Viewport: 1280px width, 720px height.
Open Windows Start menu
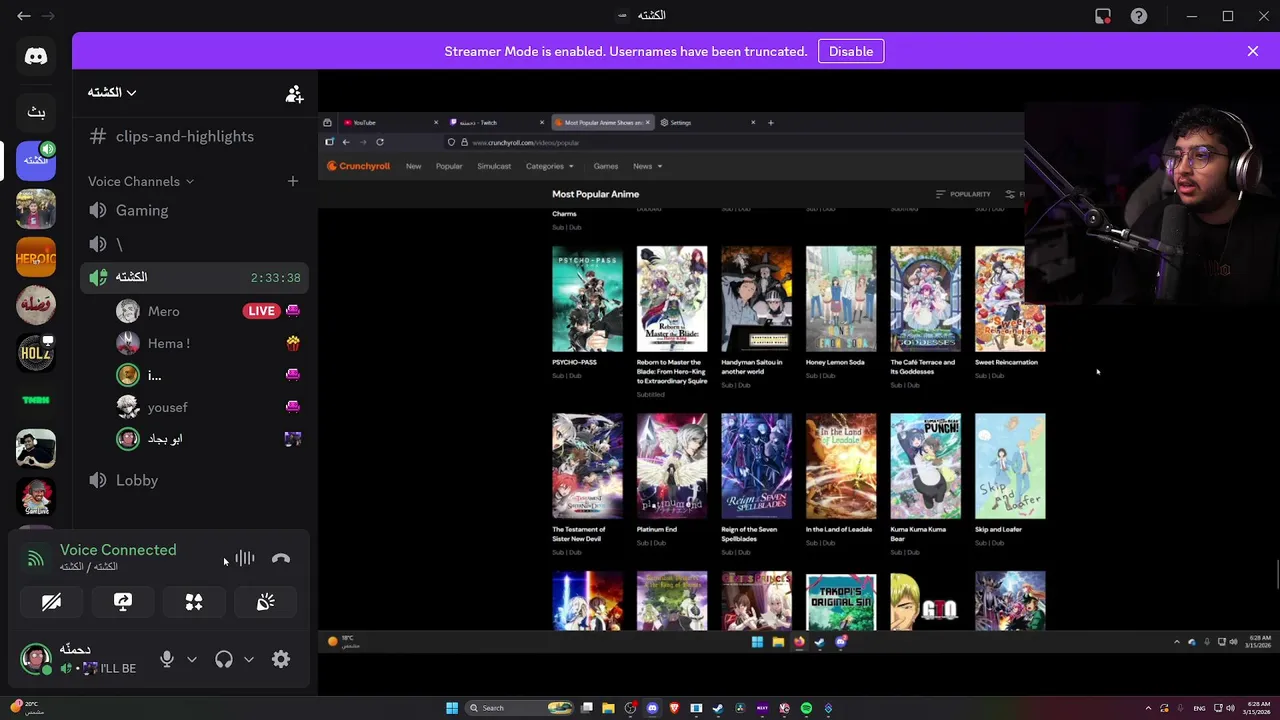click(452, 708)
